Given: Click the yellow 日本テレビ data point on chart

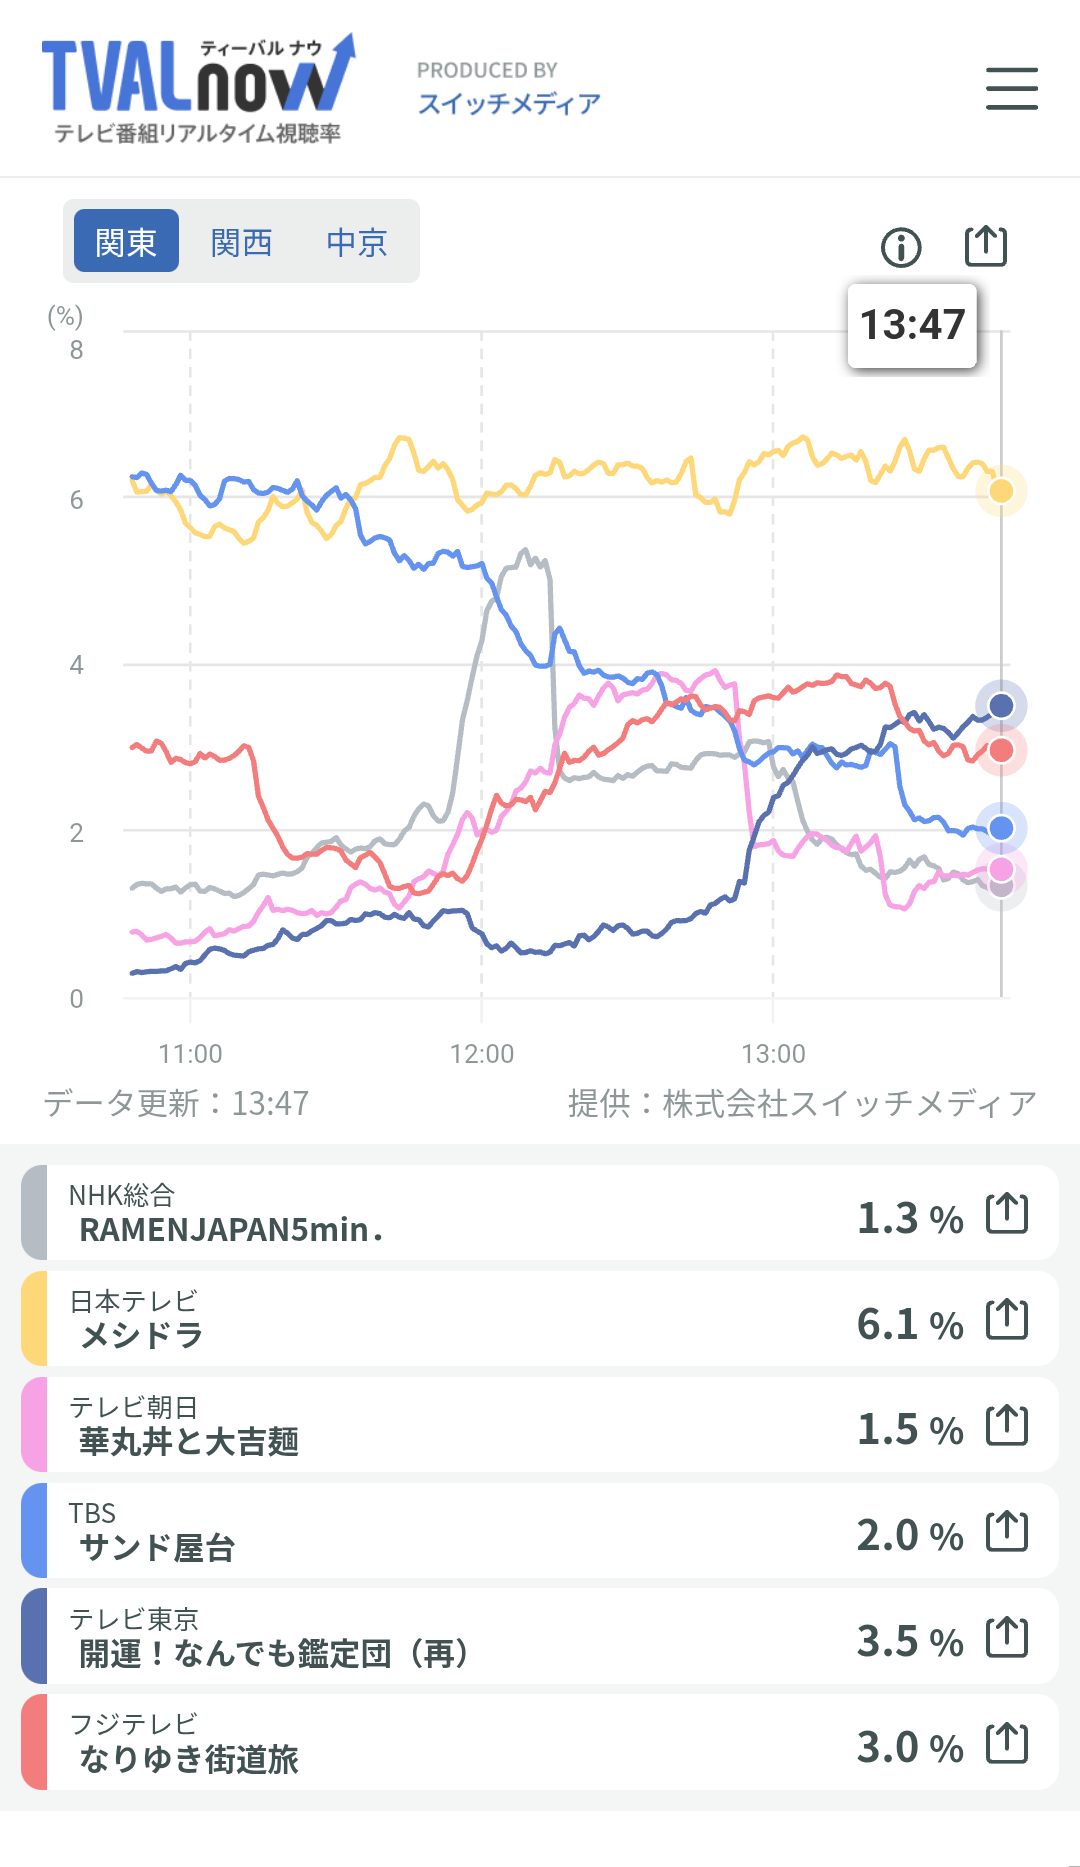Looking at the screenshot, I should [1001, 491].
